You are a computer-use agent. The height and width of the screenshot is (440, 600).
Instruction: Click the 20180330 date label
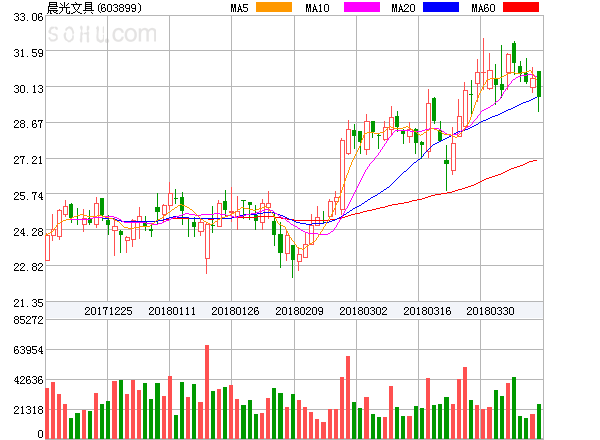pos(490,311)
